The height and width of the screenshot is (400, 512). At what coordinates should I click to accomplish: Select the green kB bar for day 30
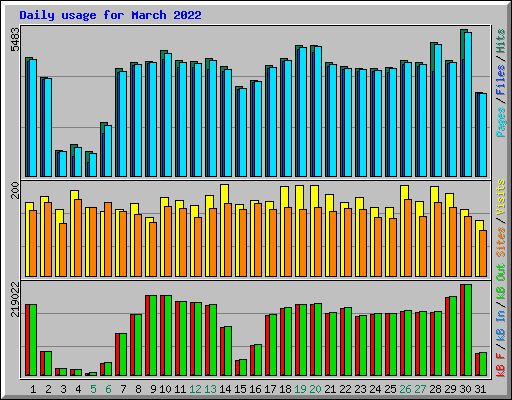[468, 330]
